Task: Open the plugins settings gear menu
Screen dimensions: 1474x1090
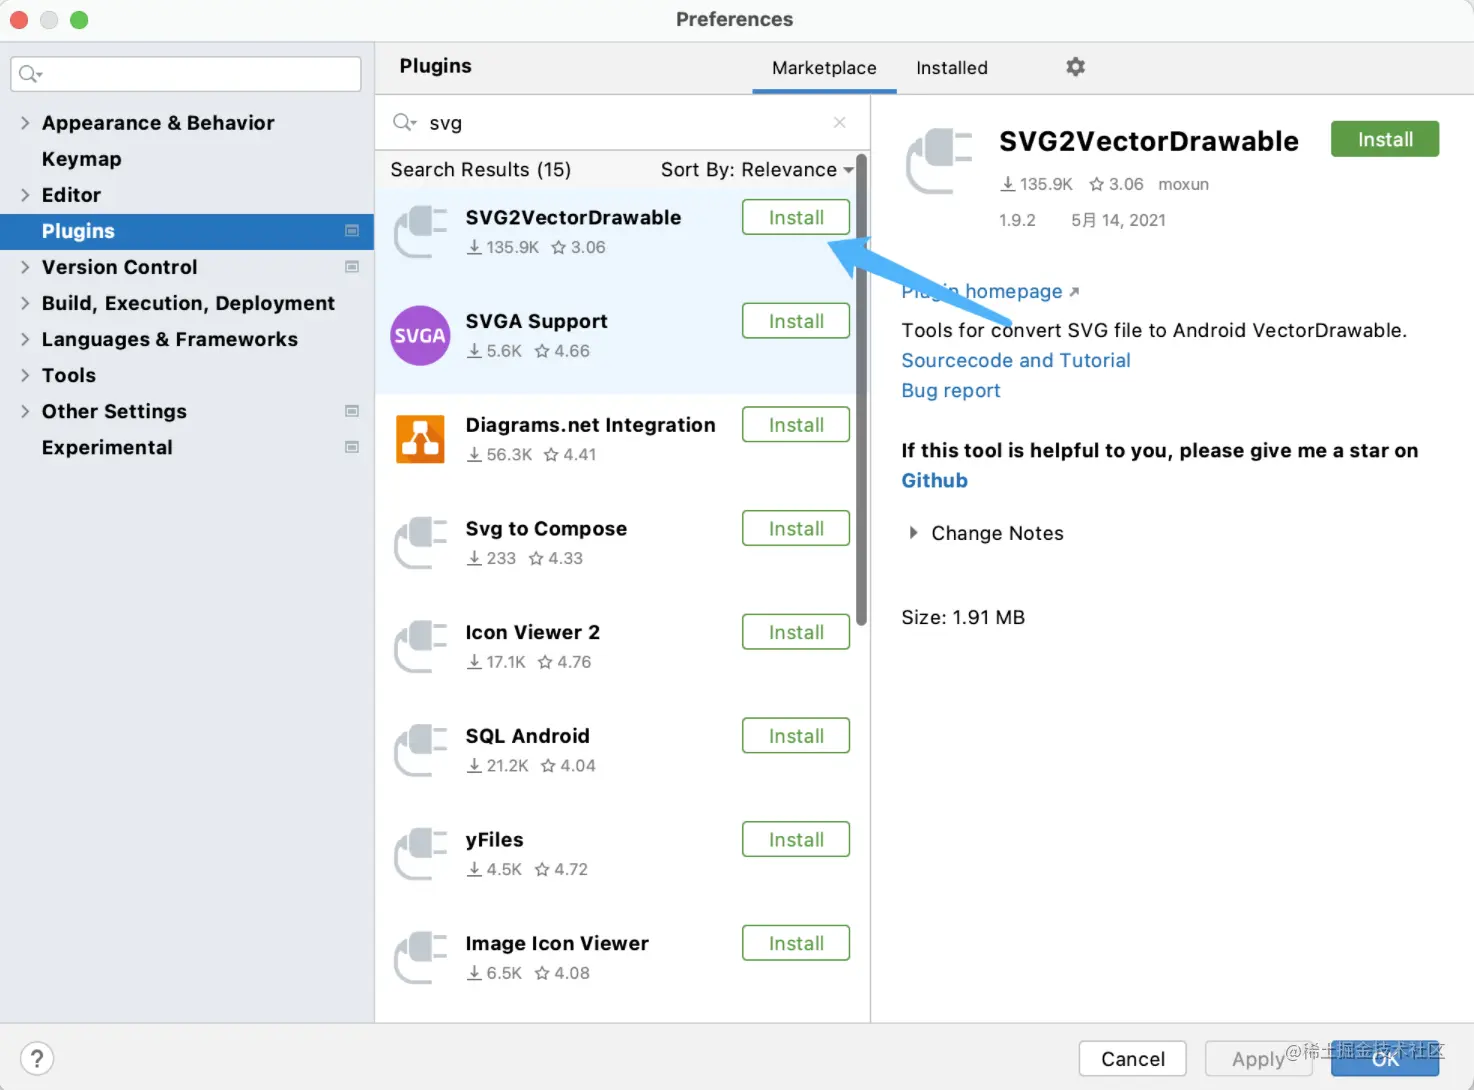Action: click(1075, 67)
